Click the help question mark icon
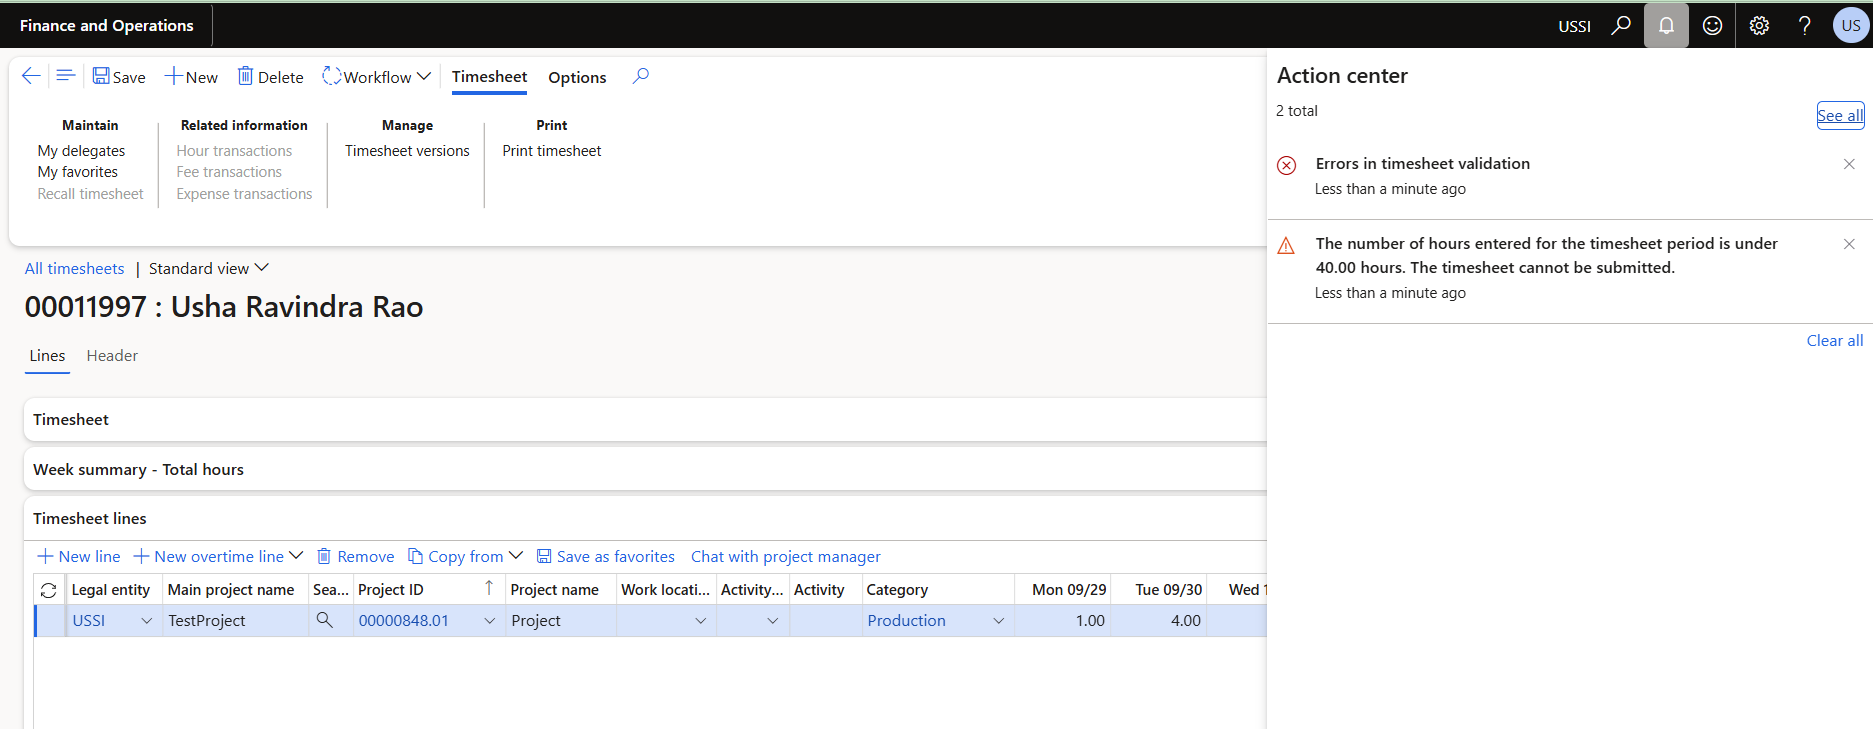This screenshot has height=729, width=1873. pos(1804,25)
